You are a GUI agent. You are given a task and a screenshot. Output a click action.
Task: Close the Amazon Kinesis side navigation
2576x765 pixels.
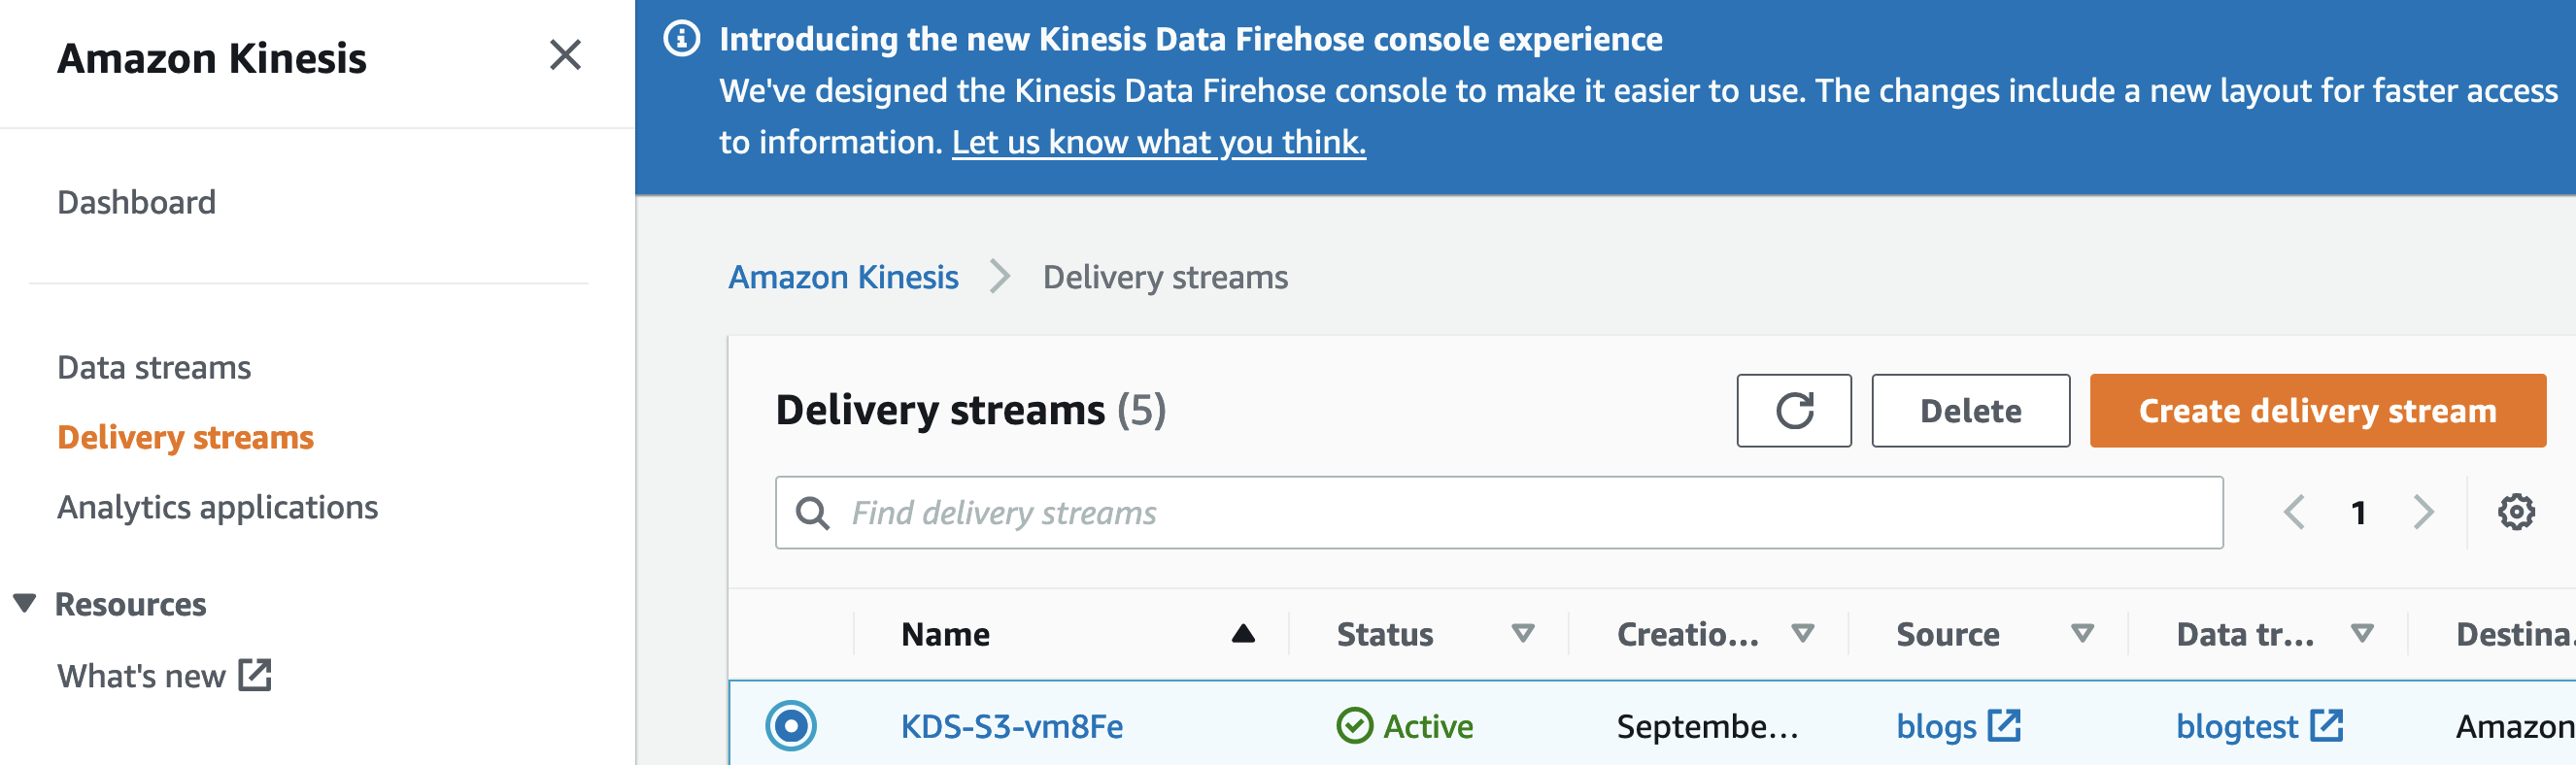click(565, 55)
